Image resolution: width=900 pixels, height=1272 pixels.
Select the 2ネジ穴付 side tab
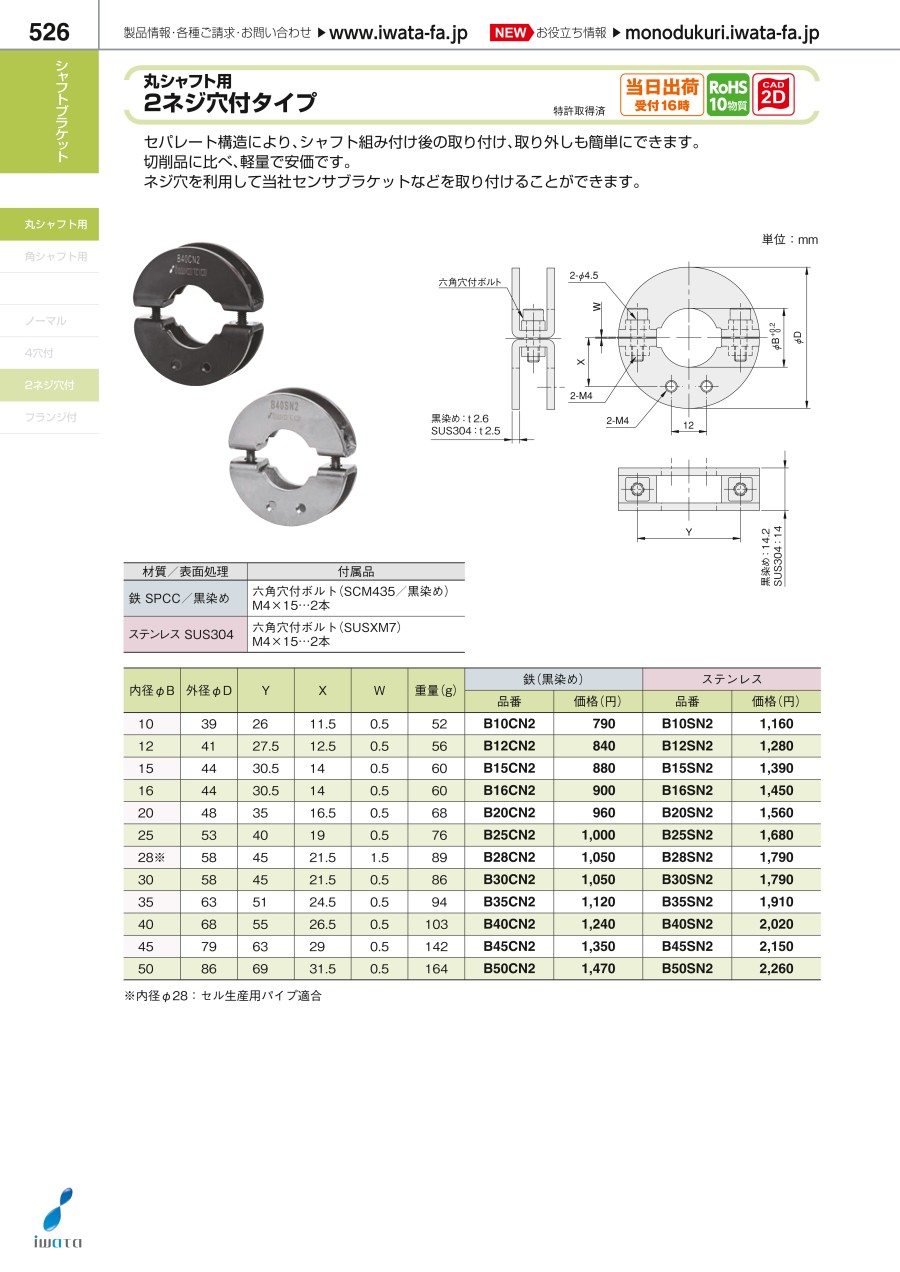click(x=50, y=385)
